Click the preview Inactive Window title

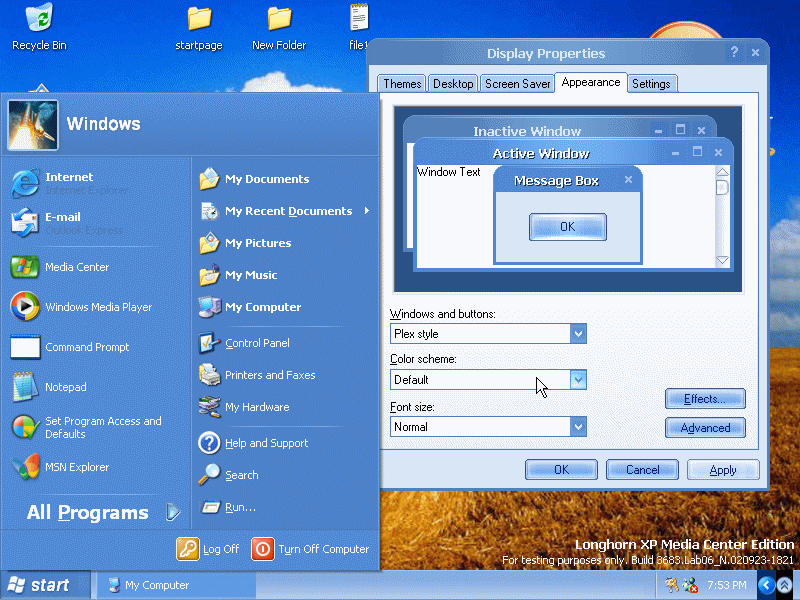tap(527, 131)
